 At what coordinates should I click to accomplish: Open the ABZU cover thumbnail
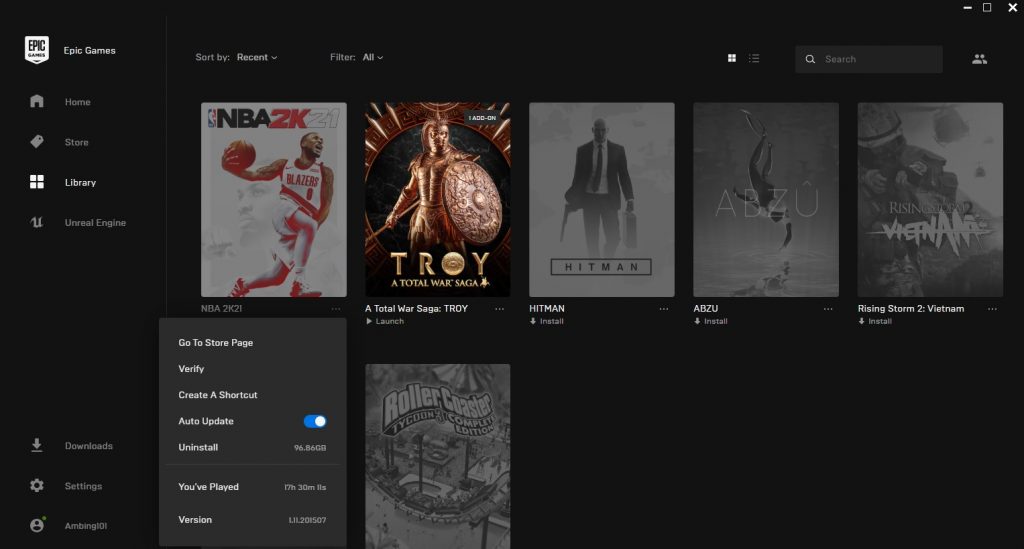(x=766, y=200)
